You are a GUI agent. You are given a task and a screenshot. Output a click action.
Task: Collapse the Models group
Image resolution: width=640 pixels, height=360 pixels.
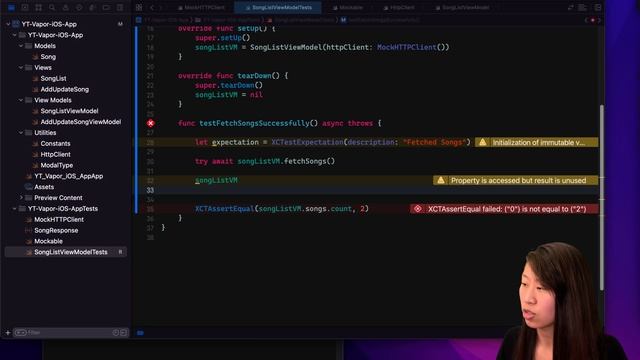[21, 46]
